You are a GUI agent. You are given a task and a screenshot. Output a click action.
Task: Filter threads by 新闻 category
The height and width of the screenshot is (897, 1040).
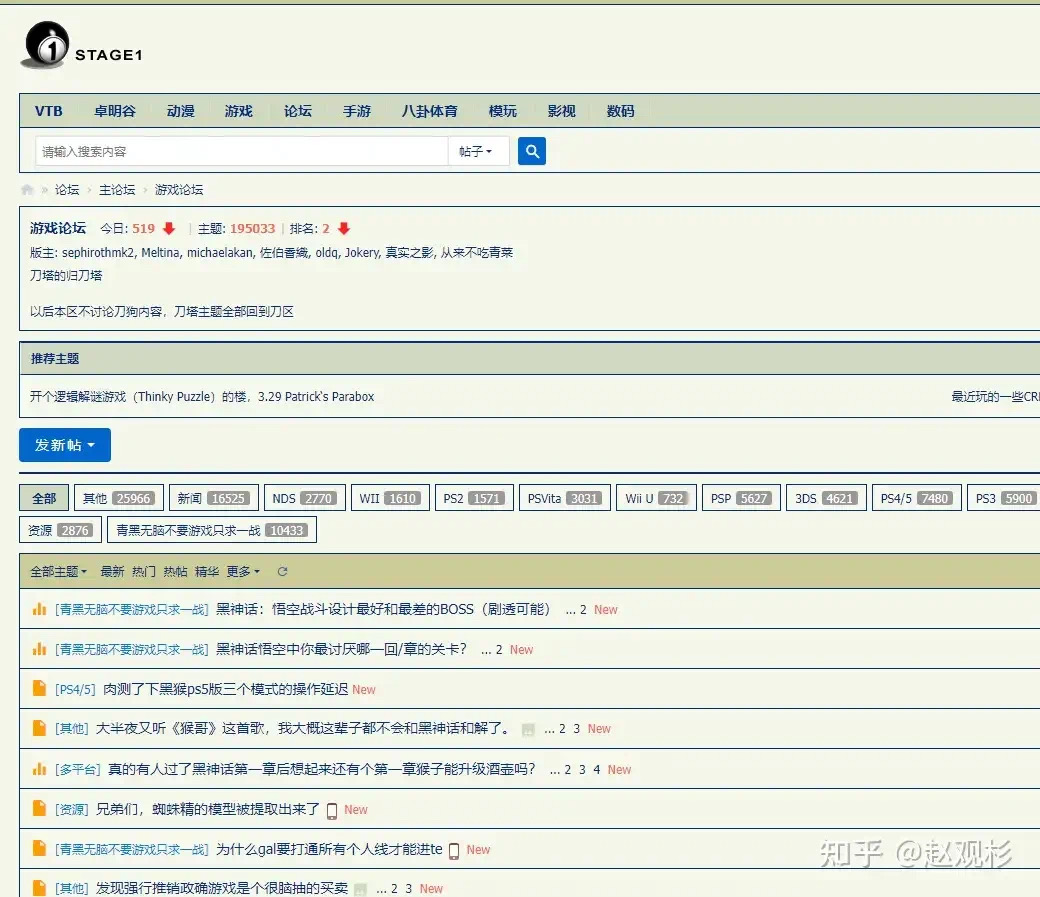[x=214, y=498]
